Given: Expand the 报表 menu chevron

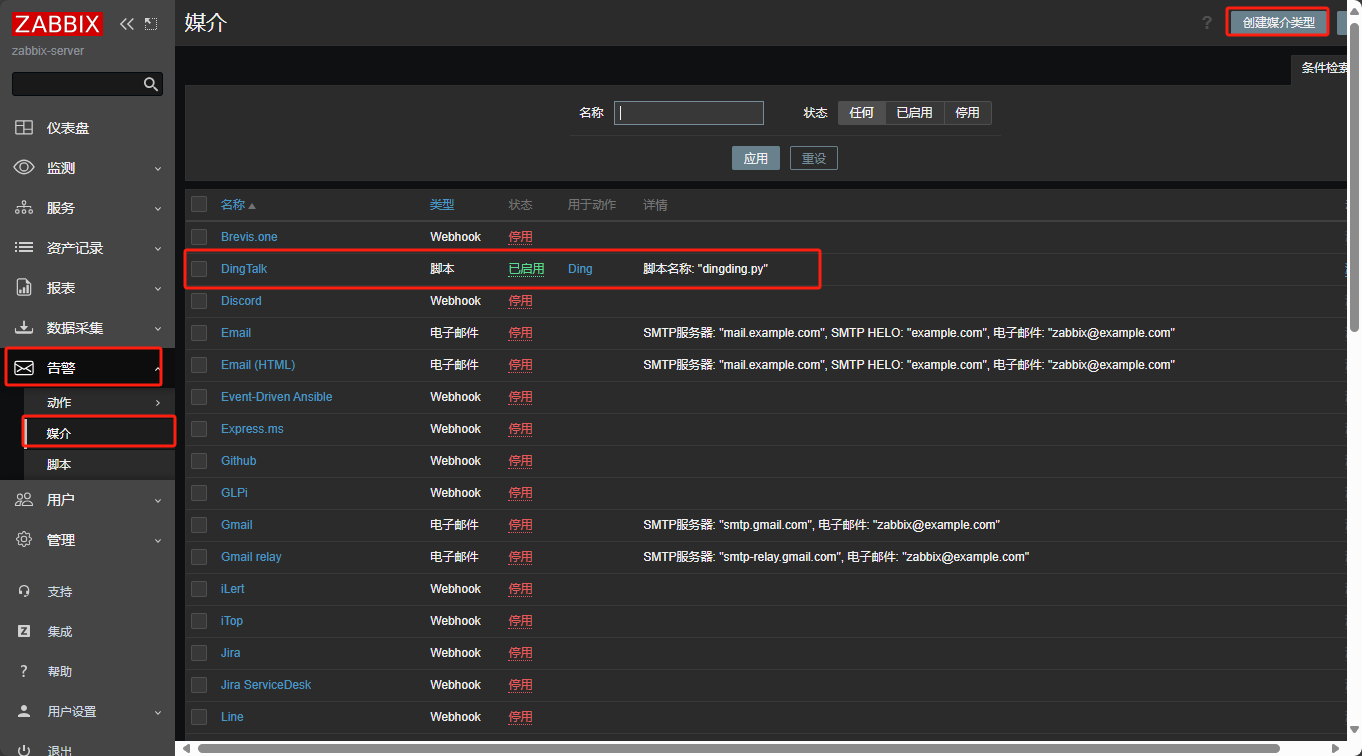Looking at the screenshot, I should [158, 289].
